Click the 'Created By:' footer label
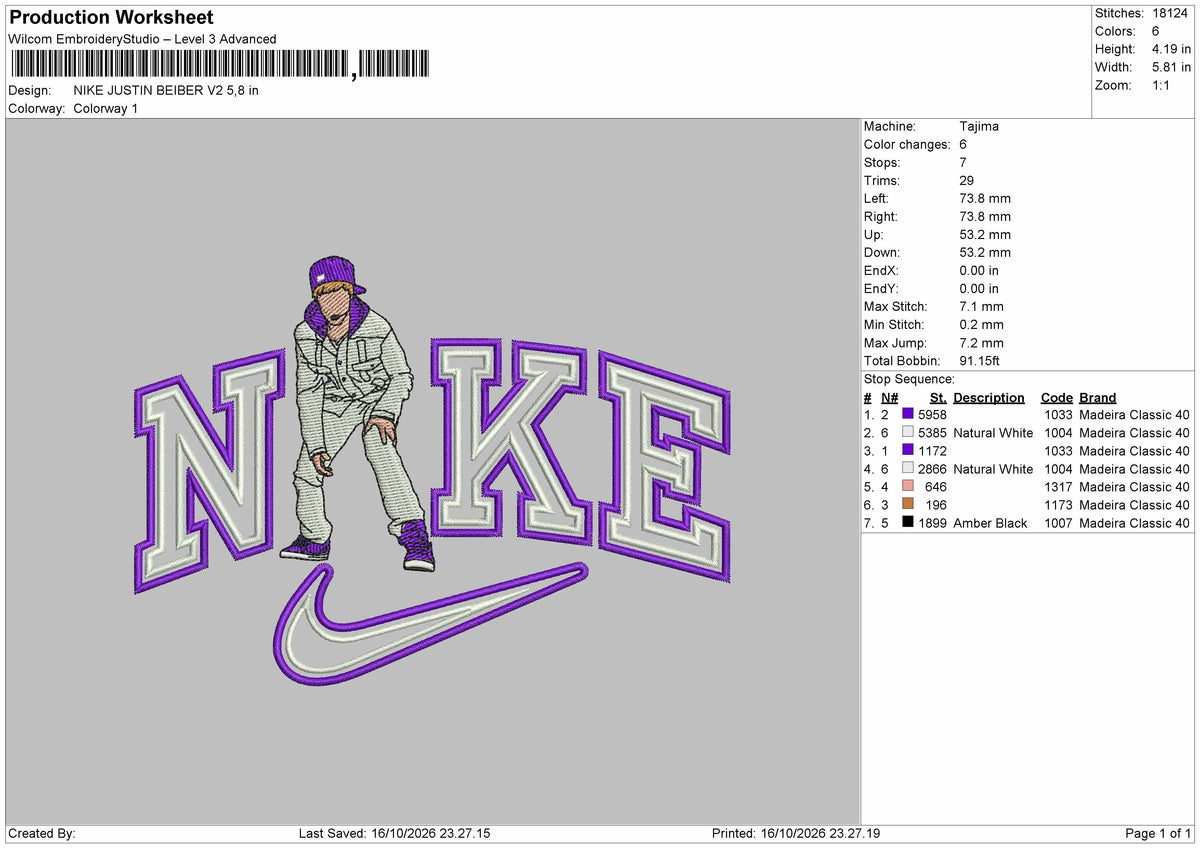The height and width of the screenshot is (848, 1200). 42,833
